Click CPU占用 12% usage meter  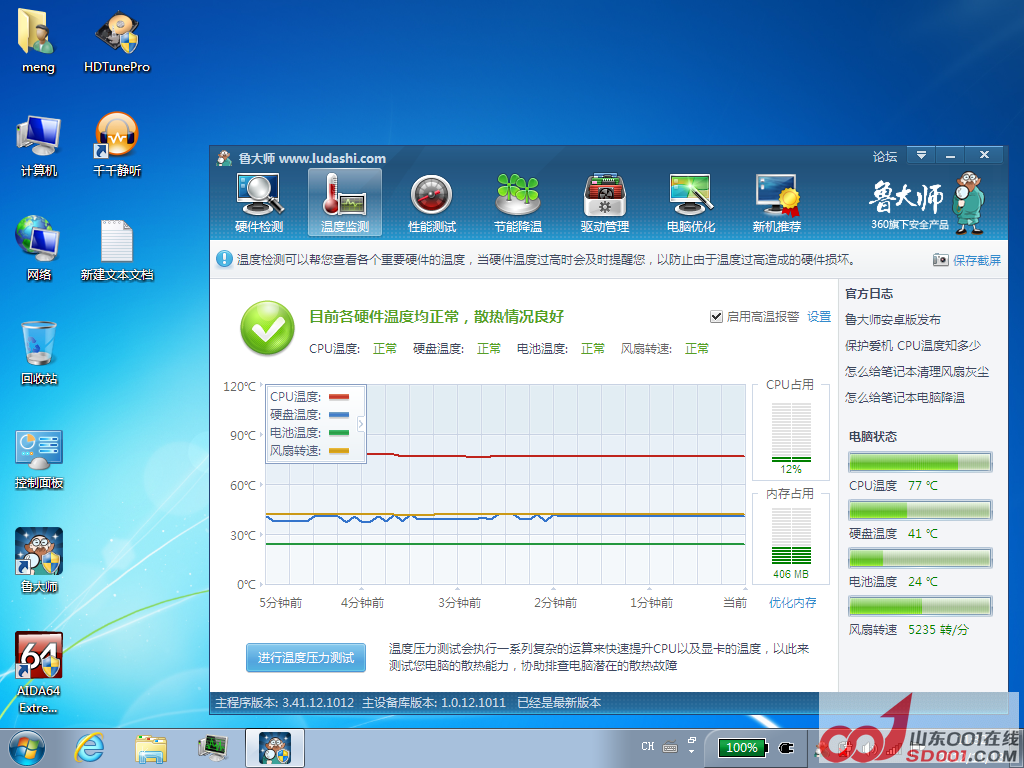pyautogui.click(x=791, y=433)
